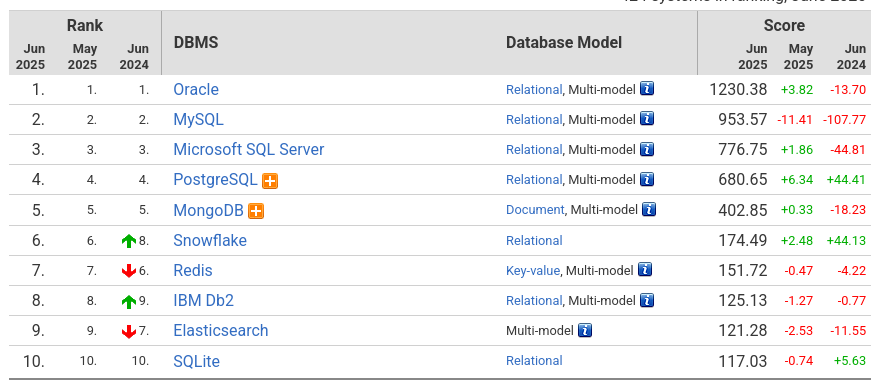Screen dimensions: 876x384
Task: Click green up arrow in Snowflake row
Action: (x=128, y=241)
